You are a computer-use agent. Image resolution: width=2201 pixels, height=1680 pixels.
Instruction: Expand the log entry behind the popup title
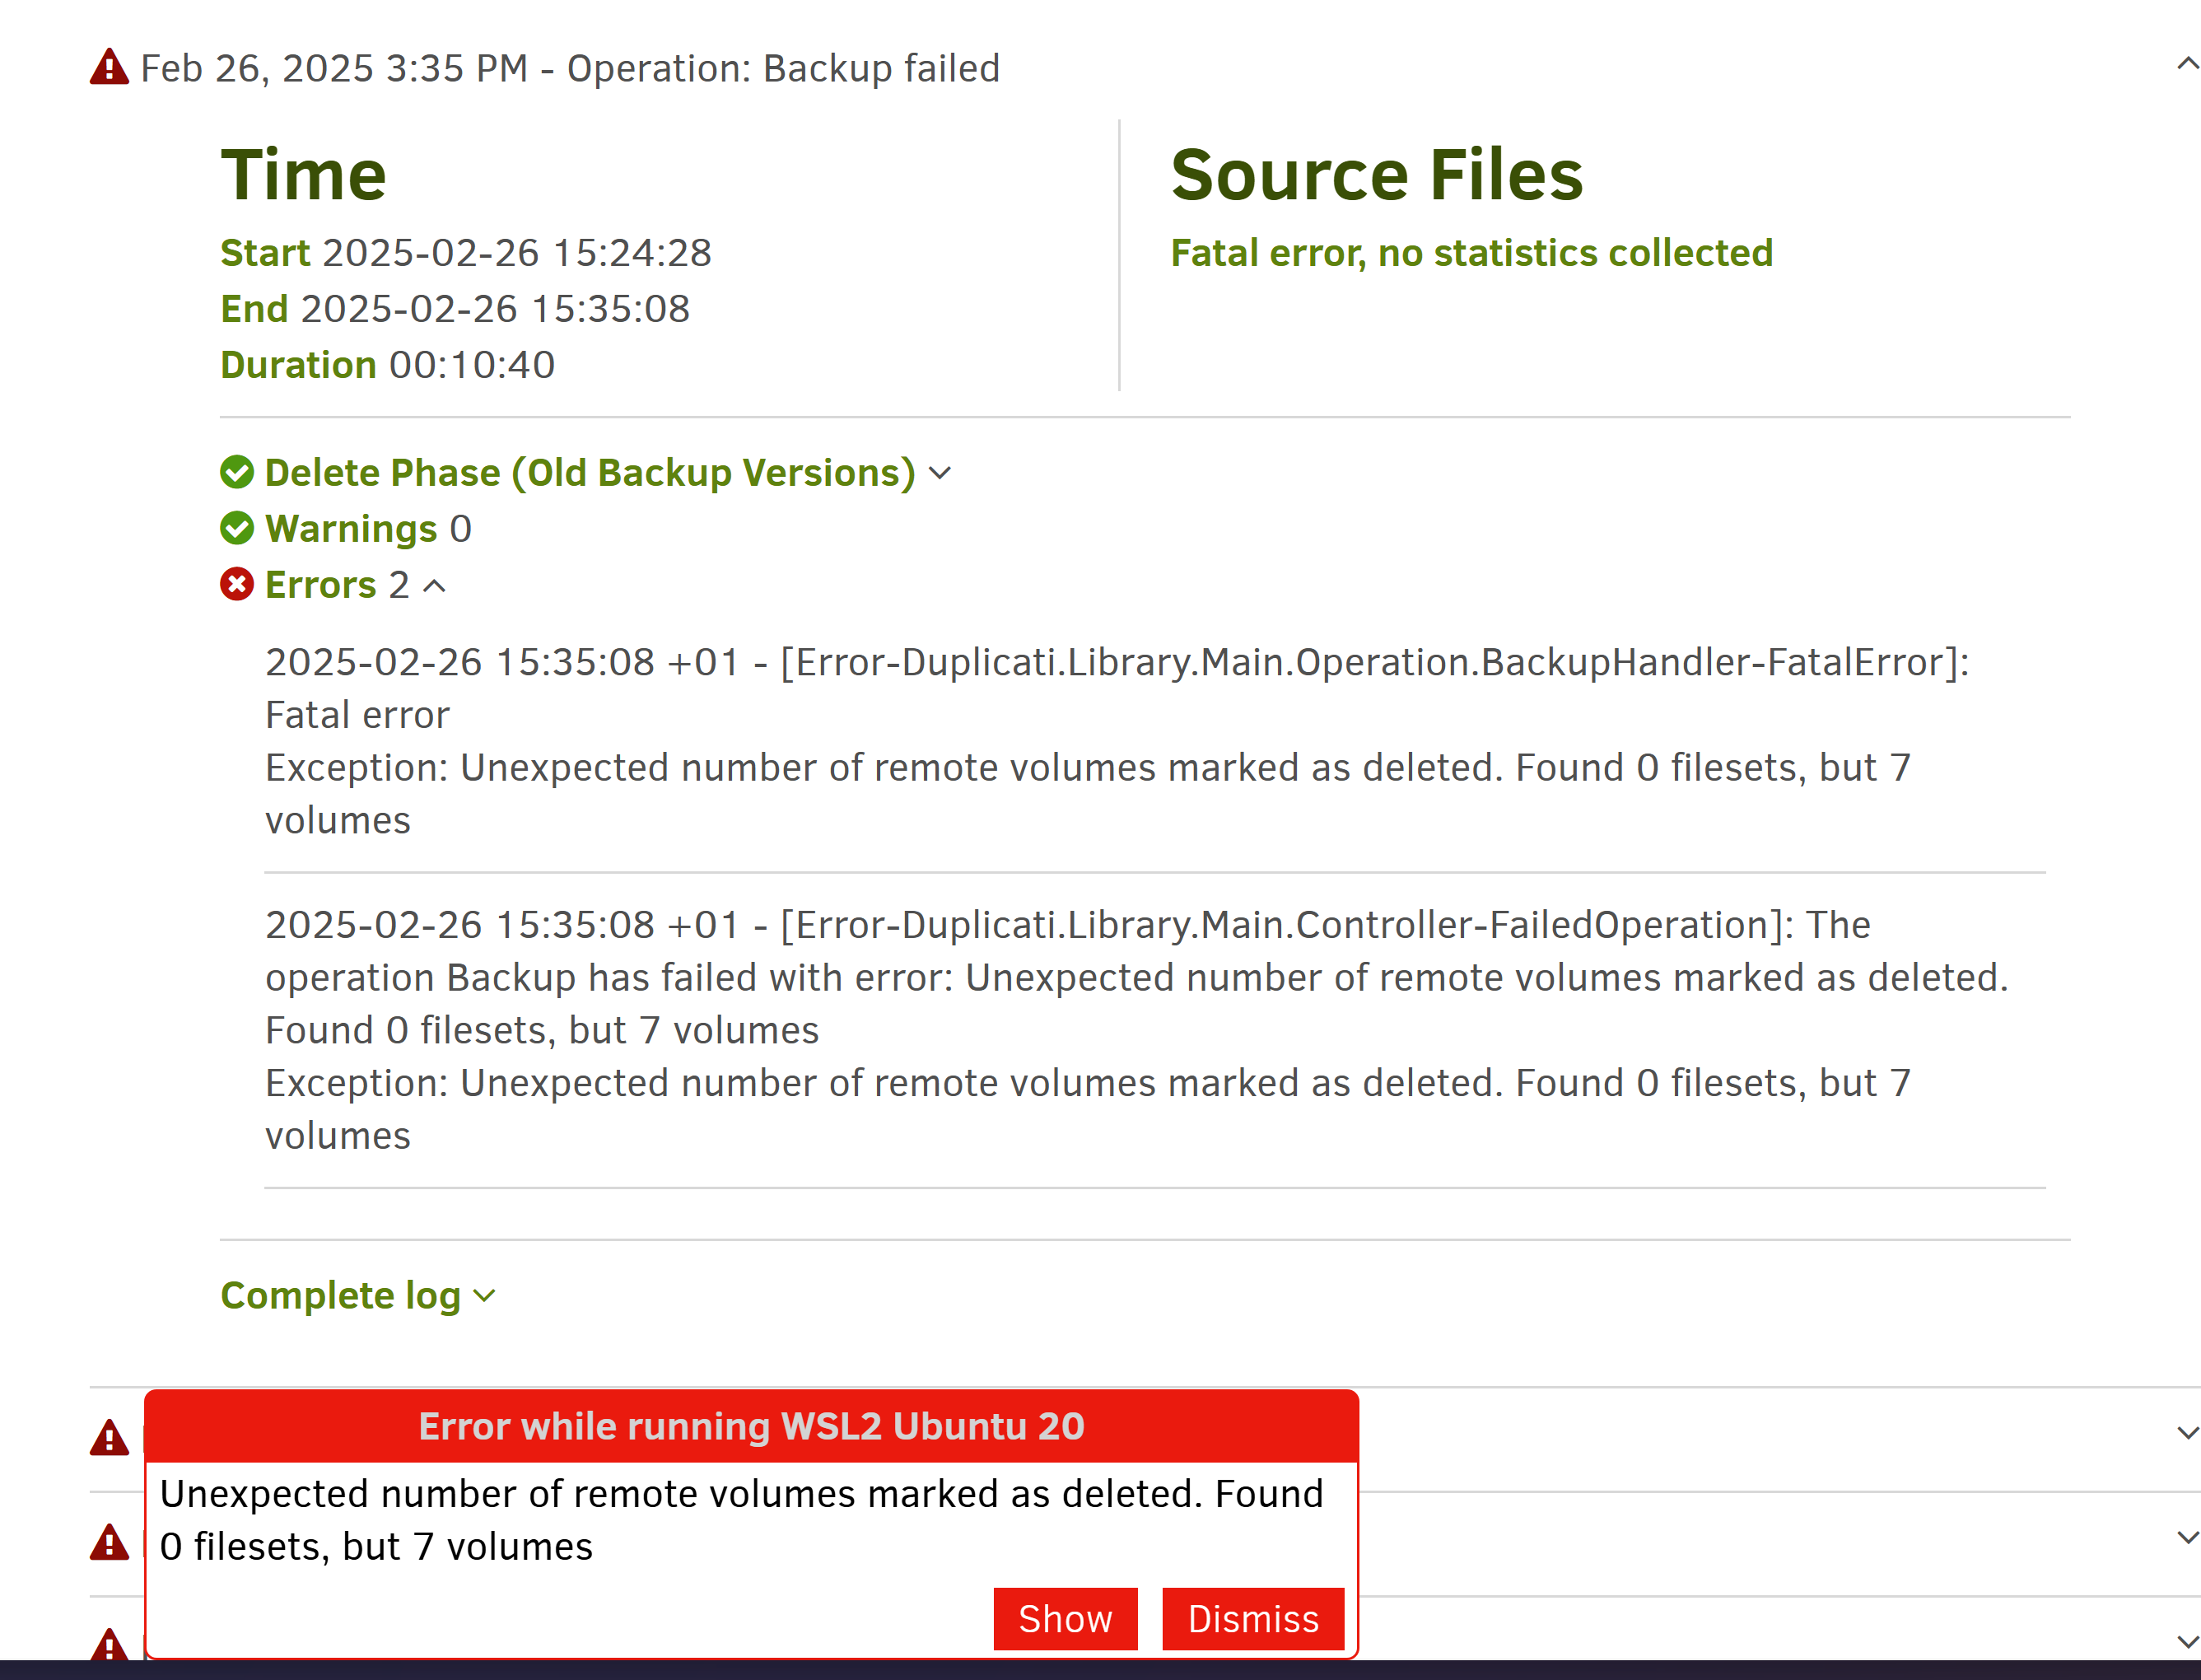coord(2187,1433)
